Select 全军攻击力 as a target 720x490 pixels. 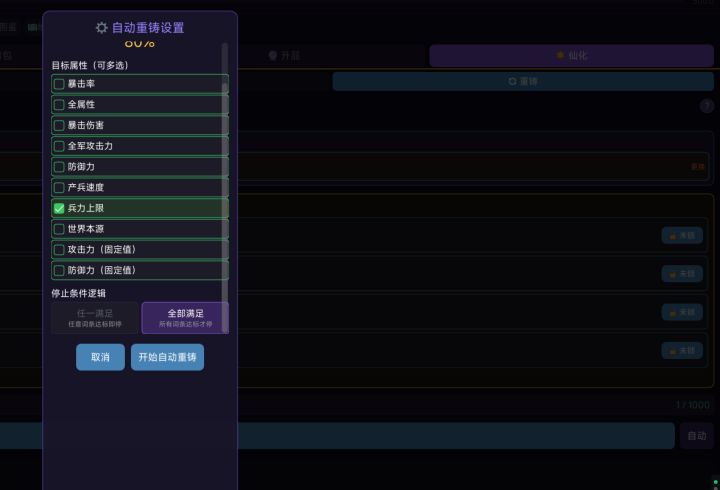click(59, 146)
